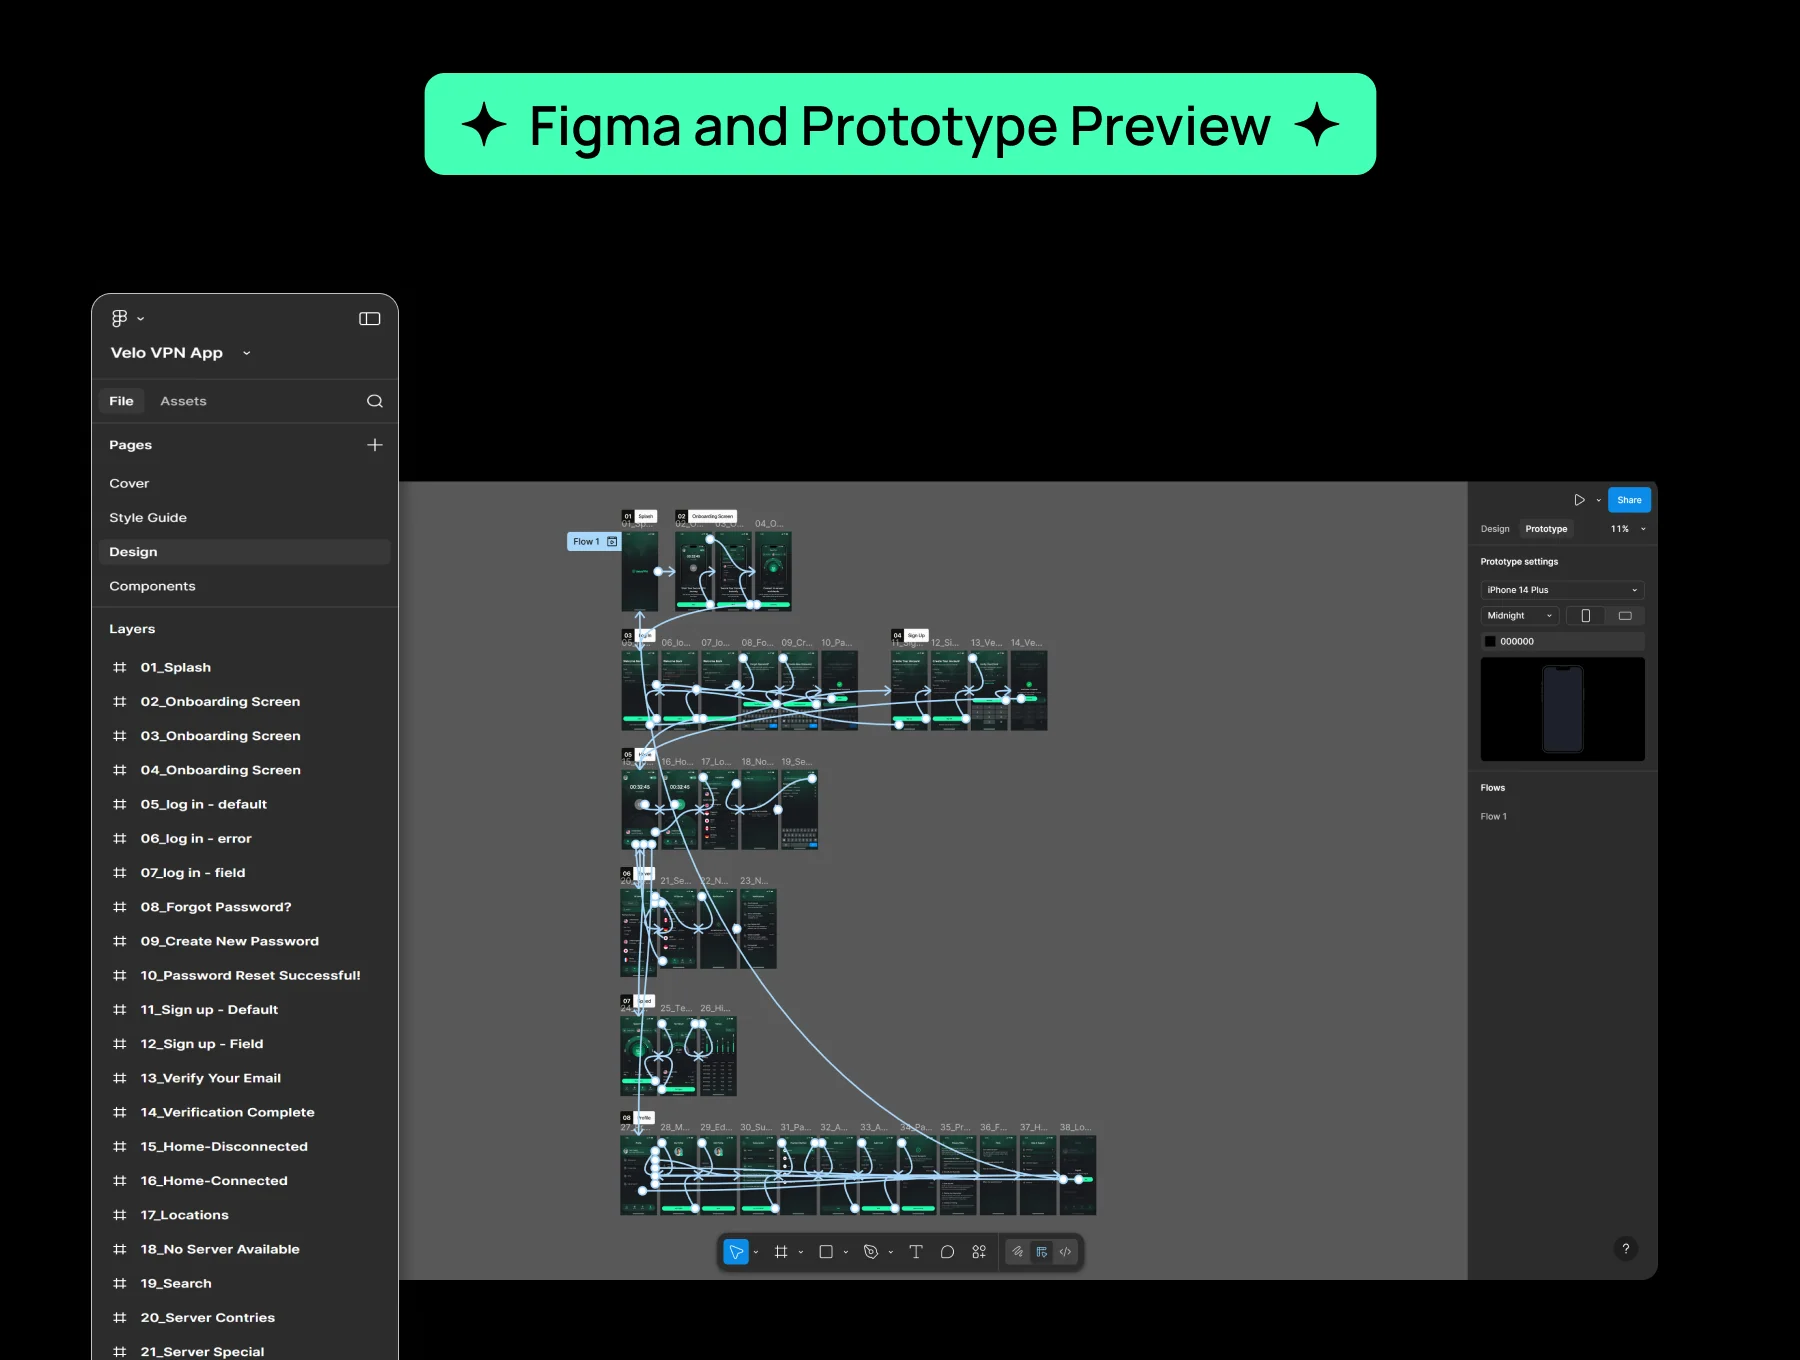Viewport: 1800px width, 1360px height.
Task: Select the 10_Password Reset Successful! layer
Action: coord(250,976)
